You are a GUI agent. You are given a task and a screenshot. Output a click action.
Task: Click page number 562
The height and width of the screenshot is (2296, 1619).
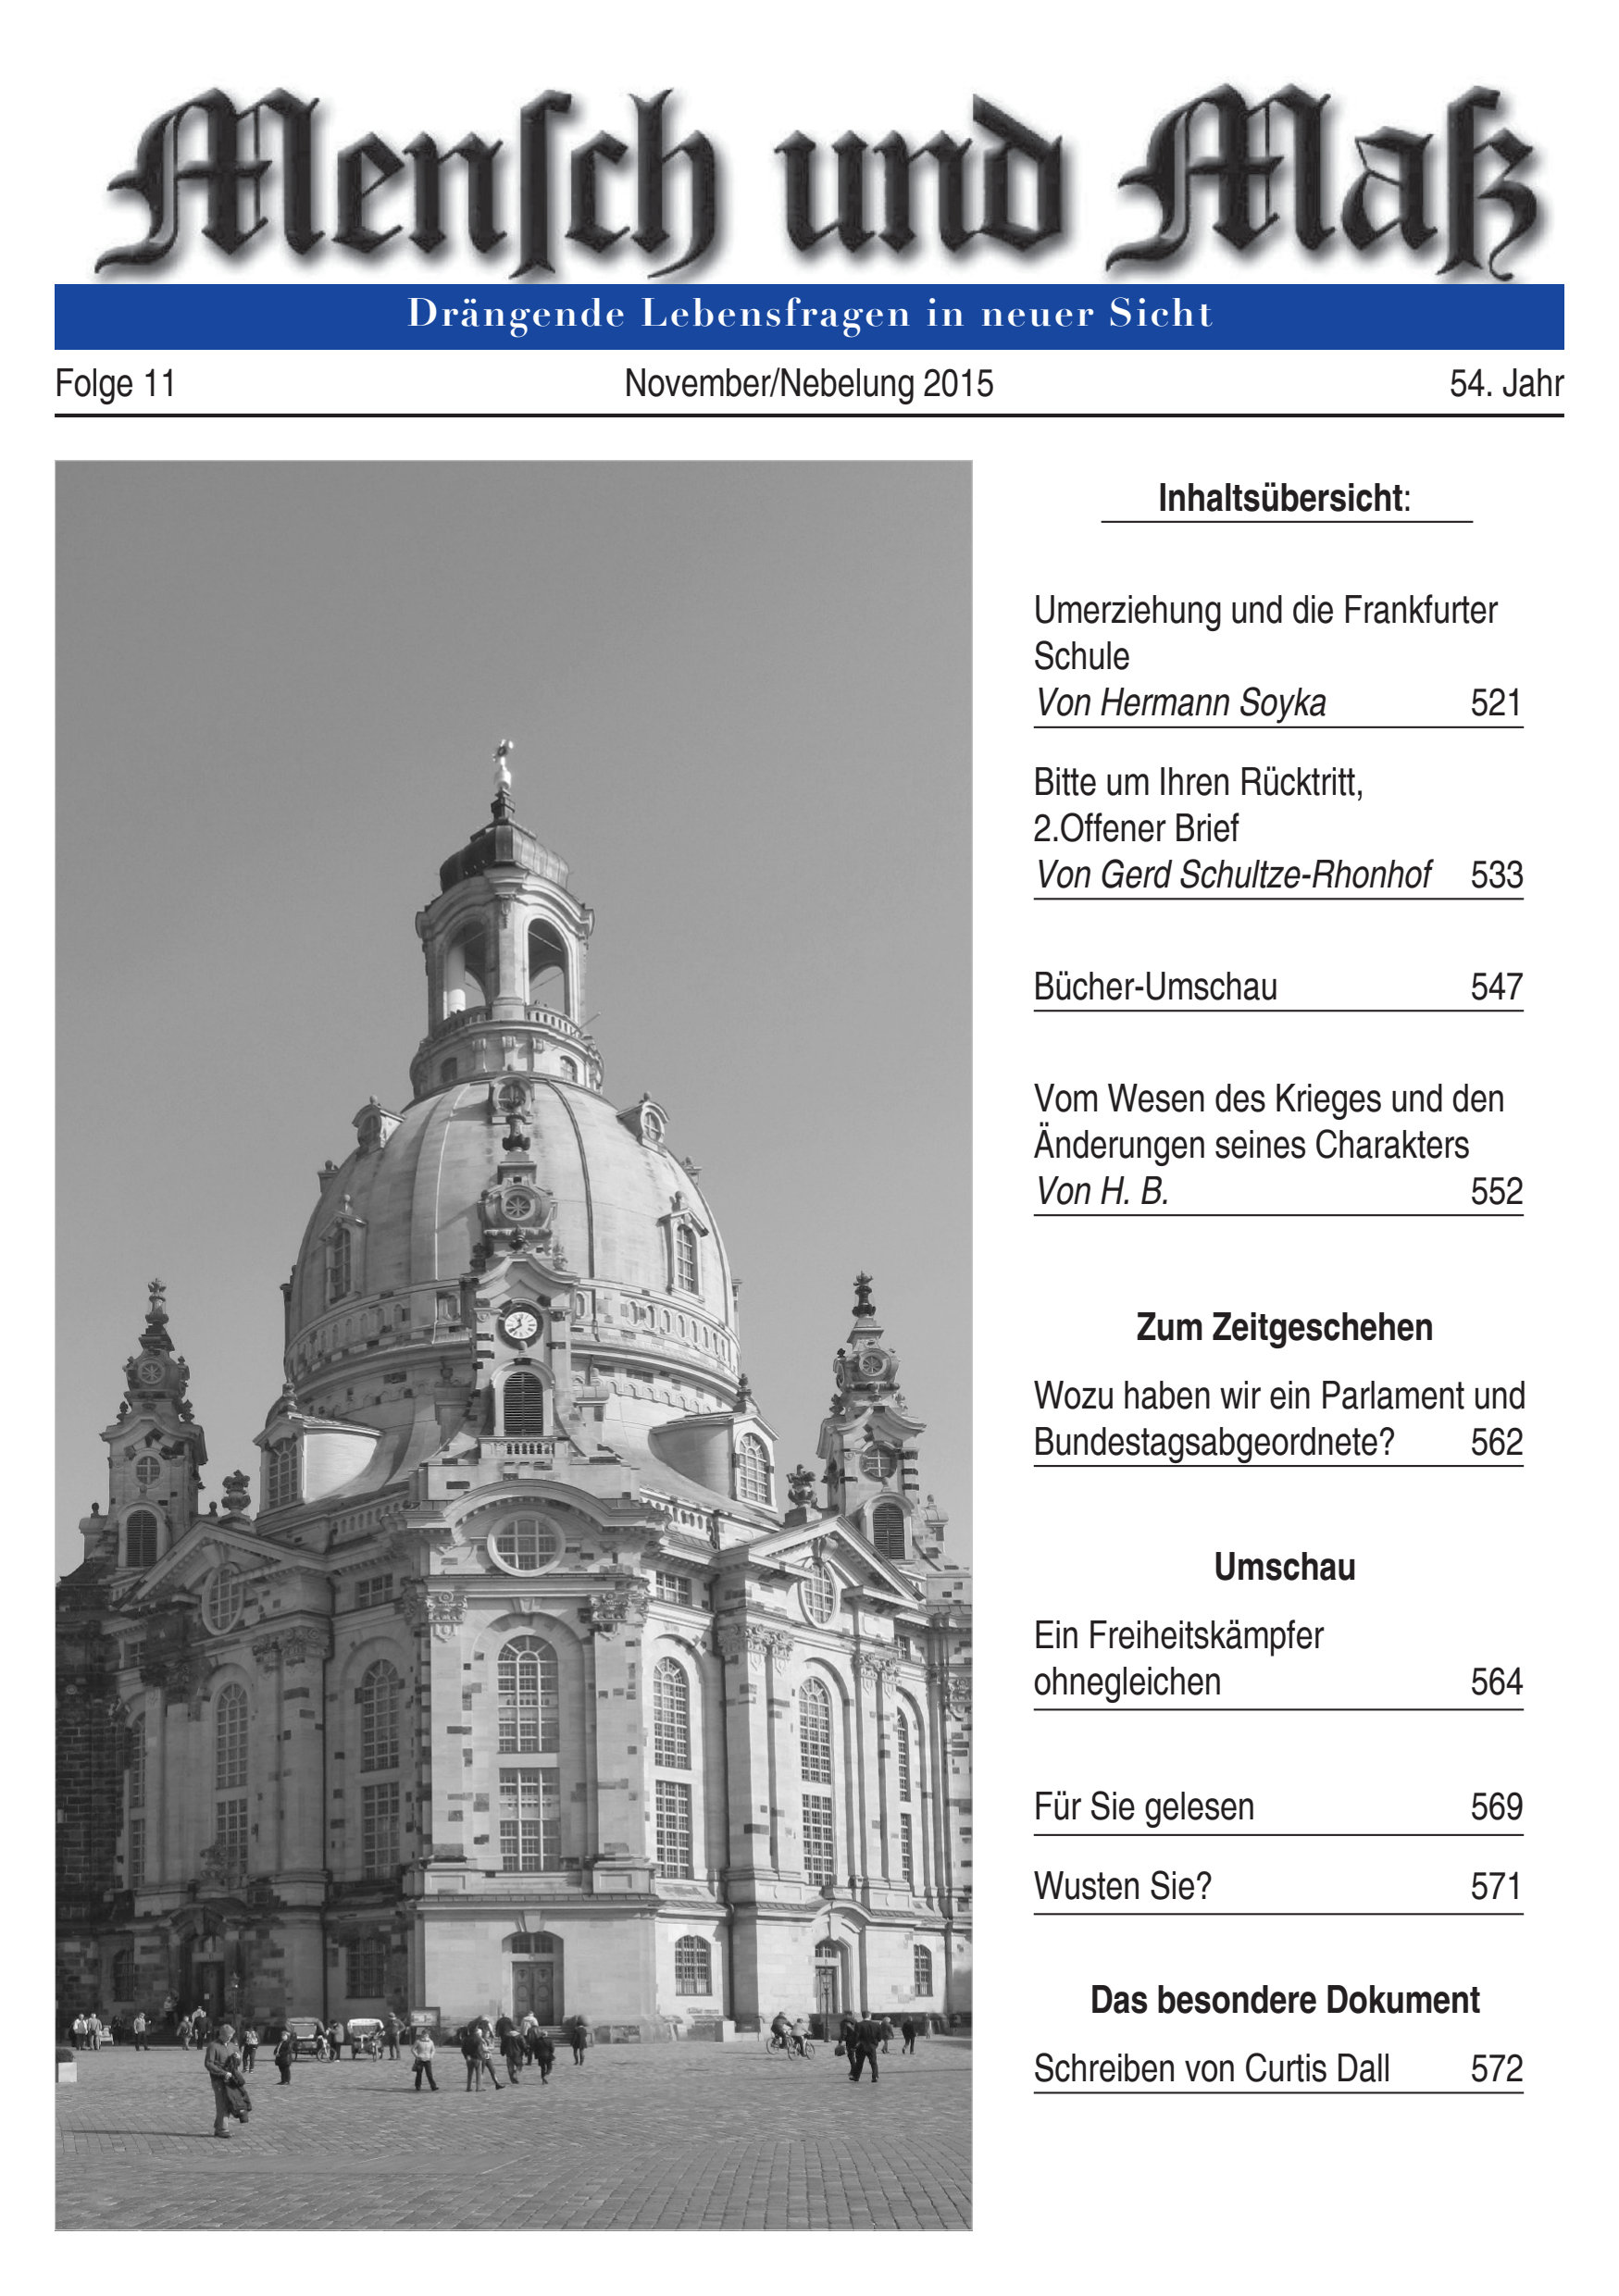pyautogui.click(x=1496, y=1443)
